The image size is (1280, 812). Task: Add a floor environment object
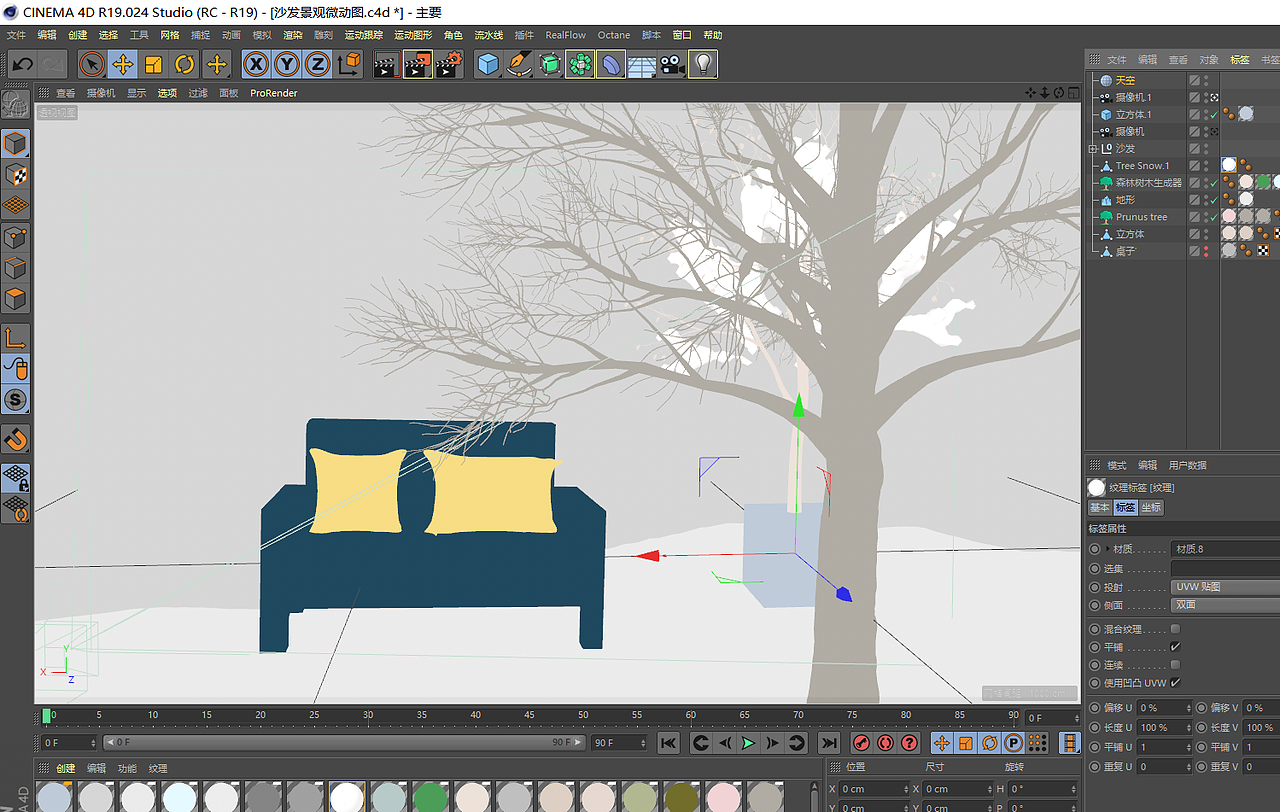[641, 64]
